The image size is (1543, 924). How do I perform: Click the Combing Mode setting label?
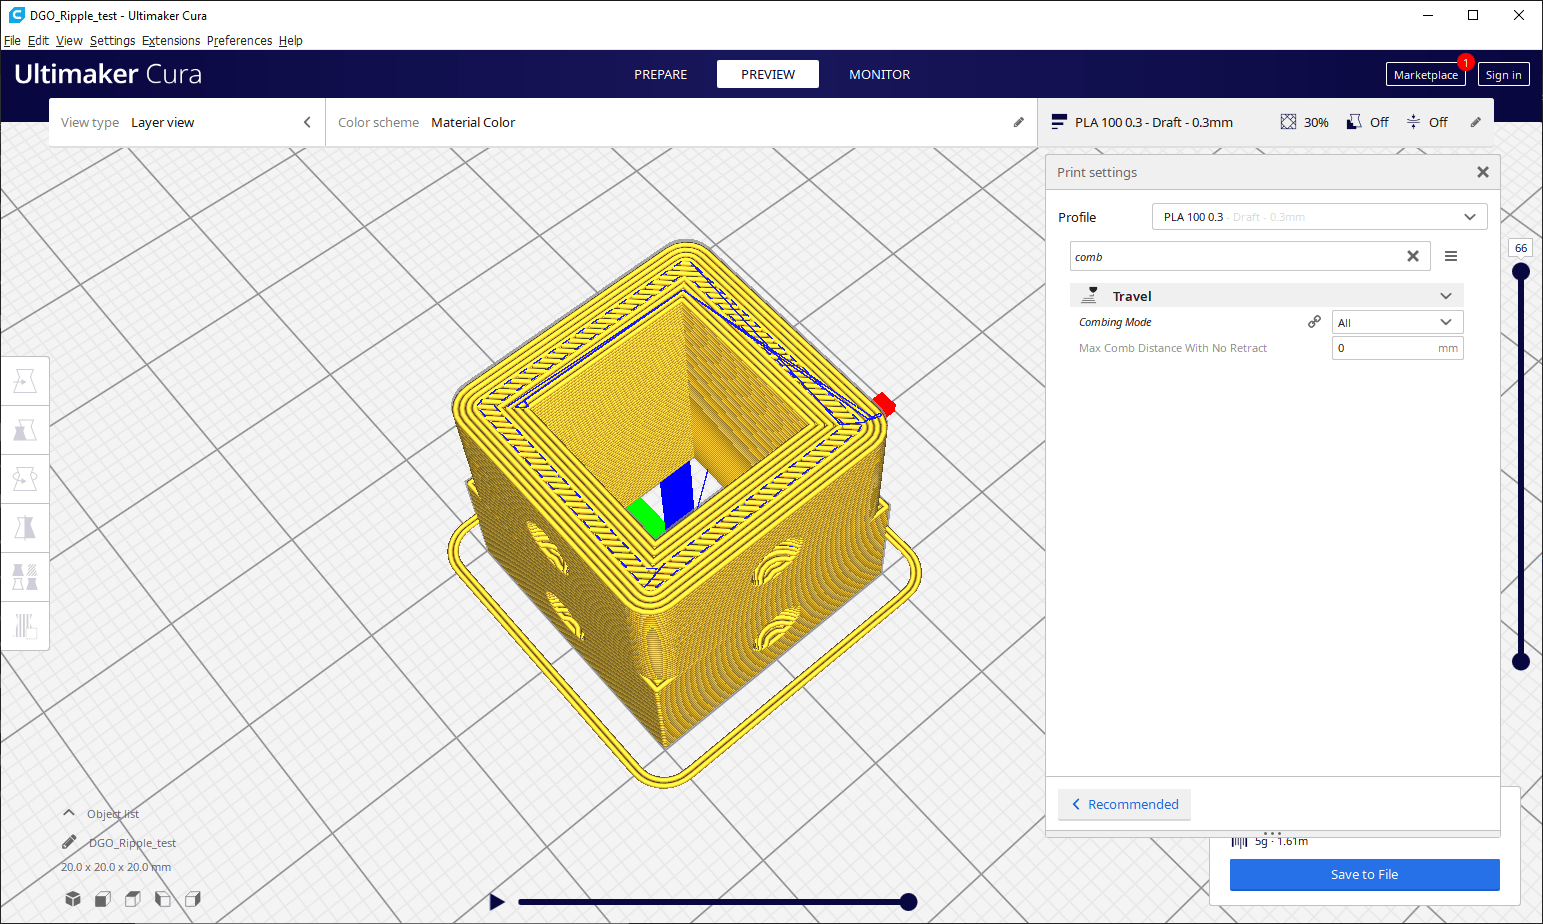pos(1115,322)
